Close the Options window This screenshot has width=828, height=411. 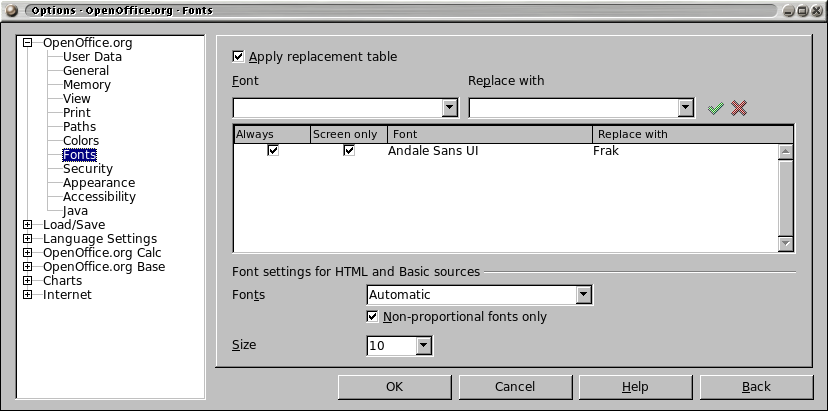coord(815,11)
